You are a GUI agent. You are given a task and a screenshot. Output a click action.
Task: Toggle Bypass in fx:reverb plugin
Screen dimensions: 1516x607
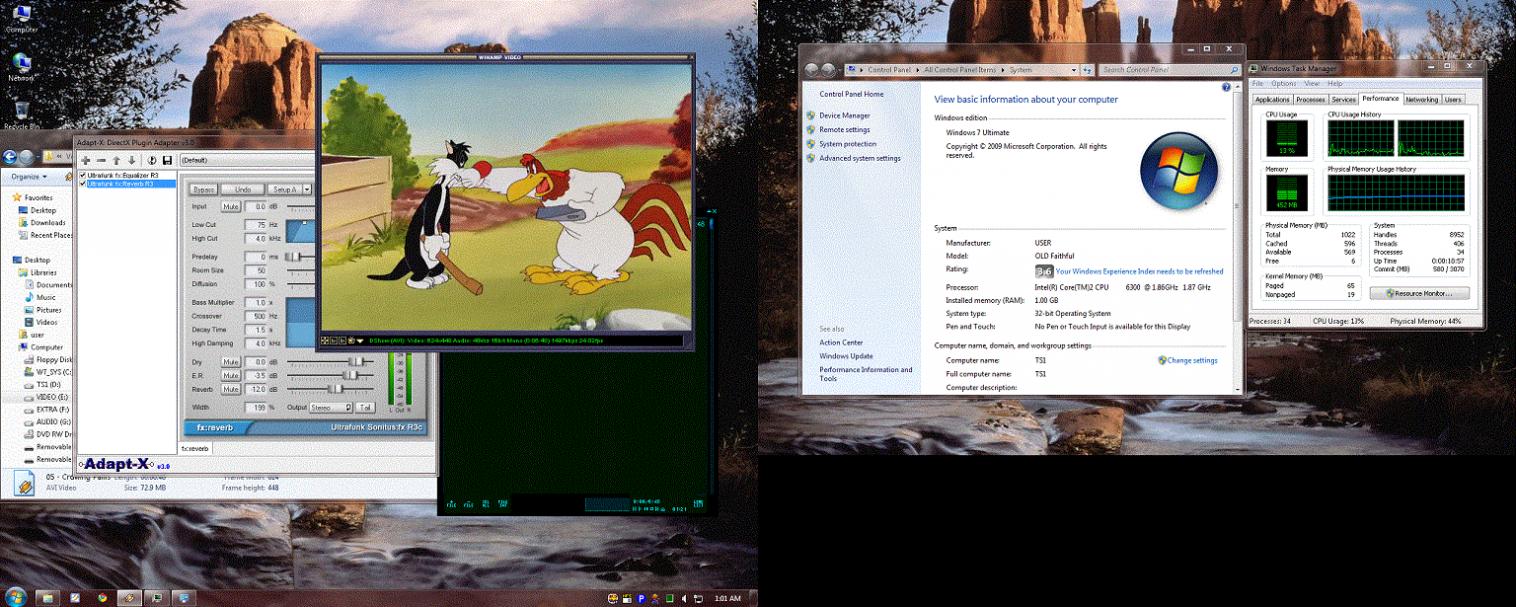[x=204, y=189]
